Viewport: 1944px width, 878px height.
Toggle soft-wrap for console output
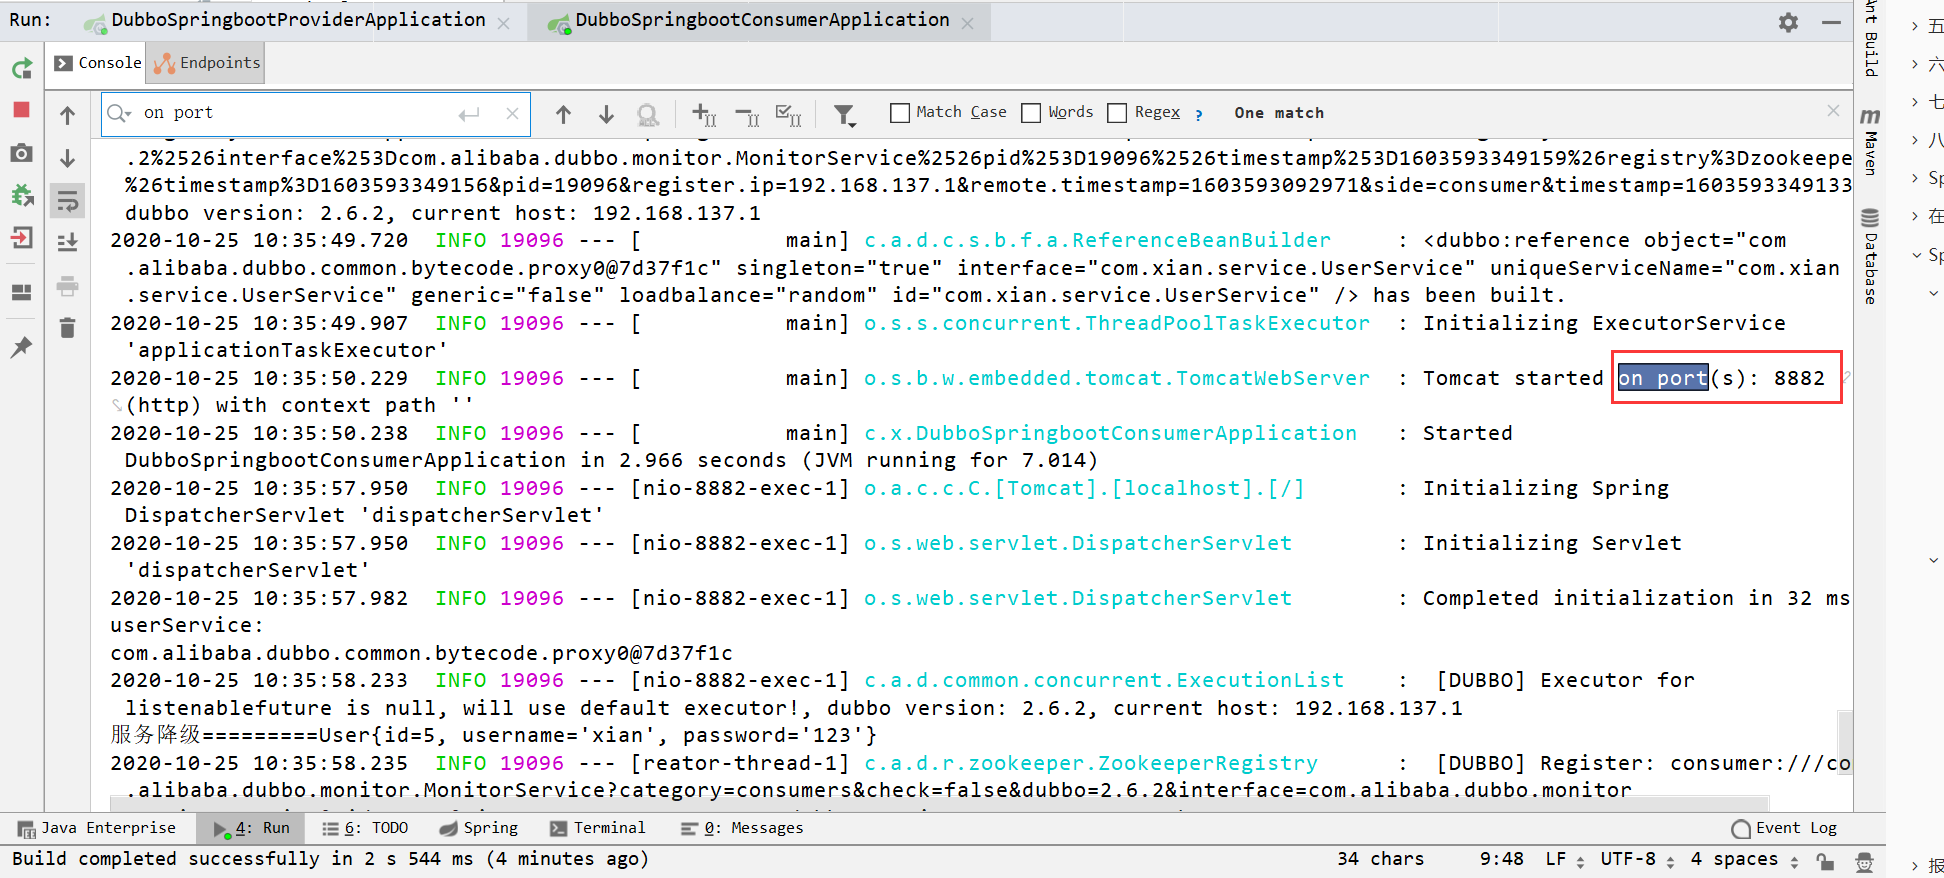point(67,201)
